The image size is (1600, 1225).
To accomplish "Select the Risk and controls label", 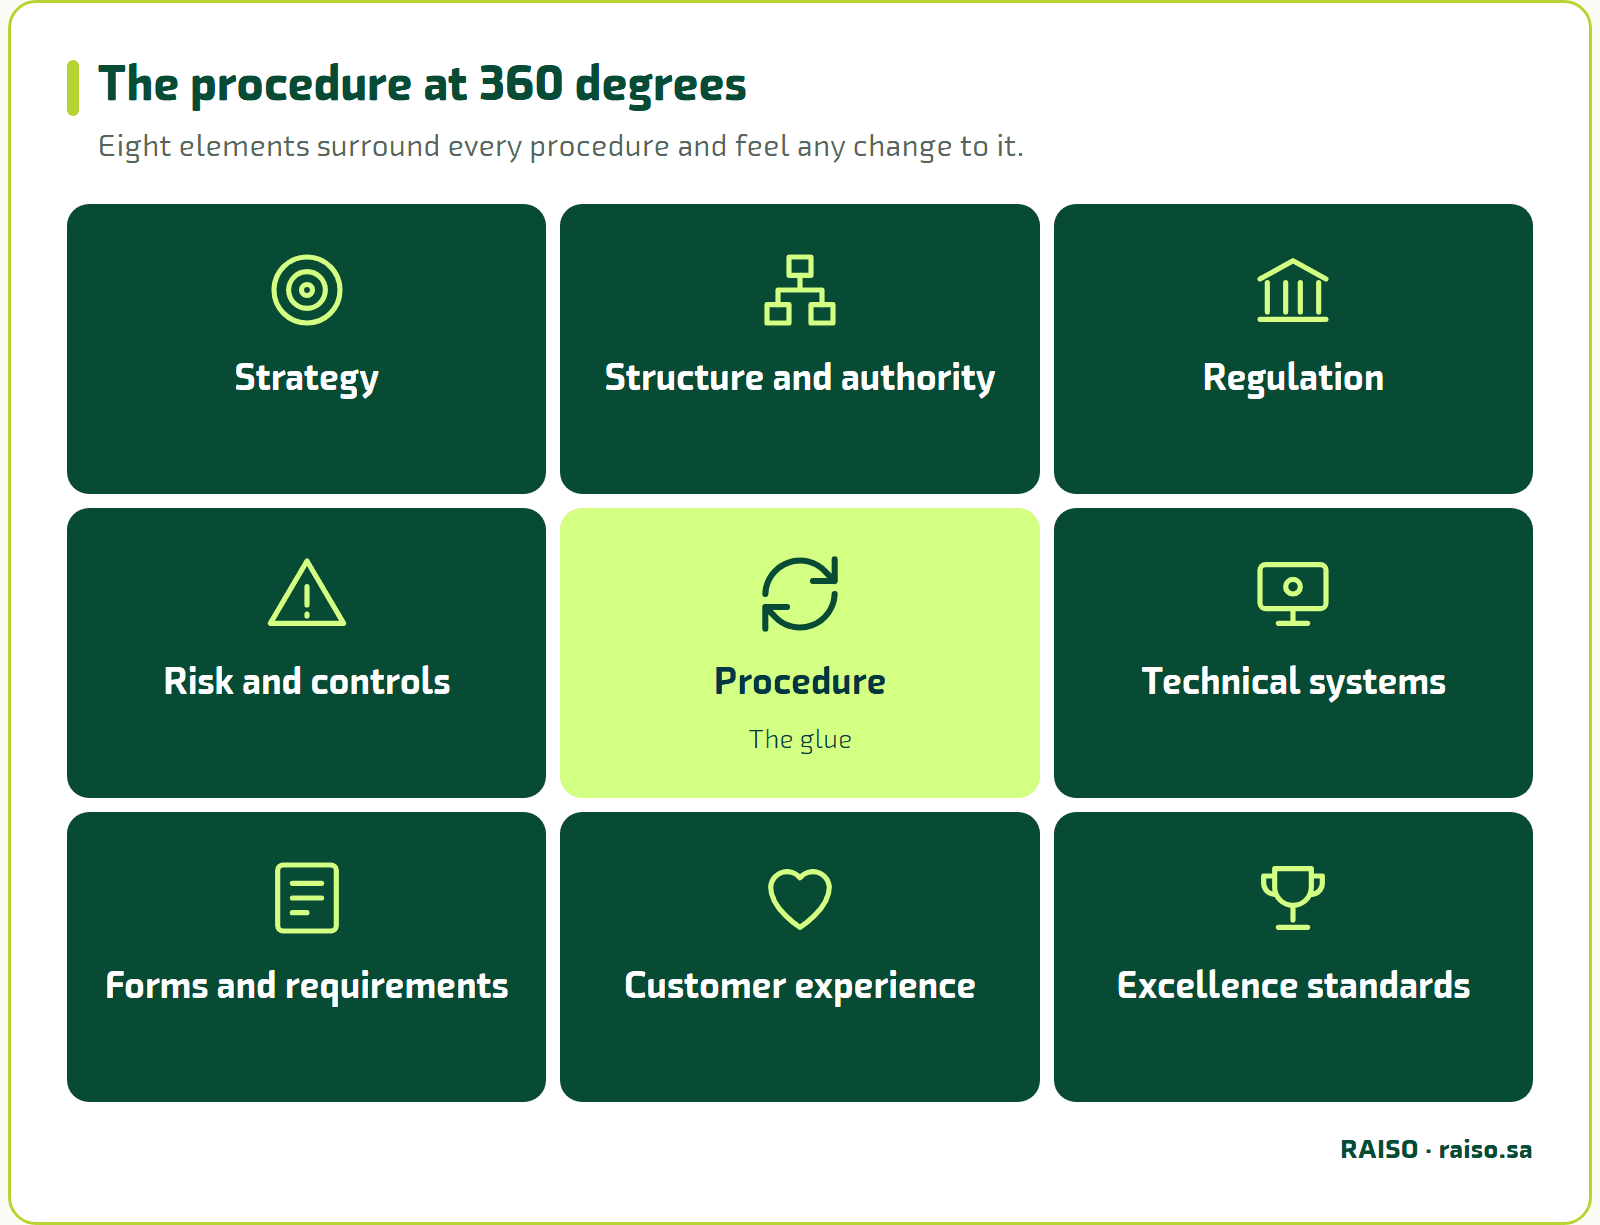I will (x=307, y=681).
